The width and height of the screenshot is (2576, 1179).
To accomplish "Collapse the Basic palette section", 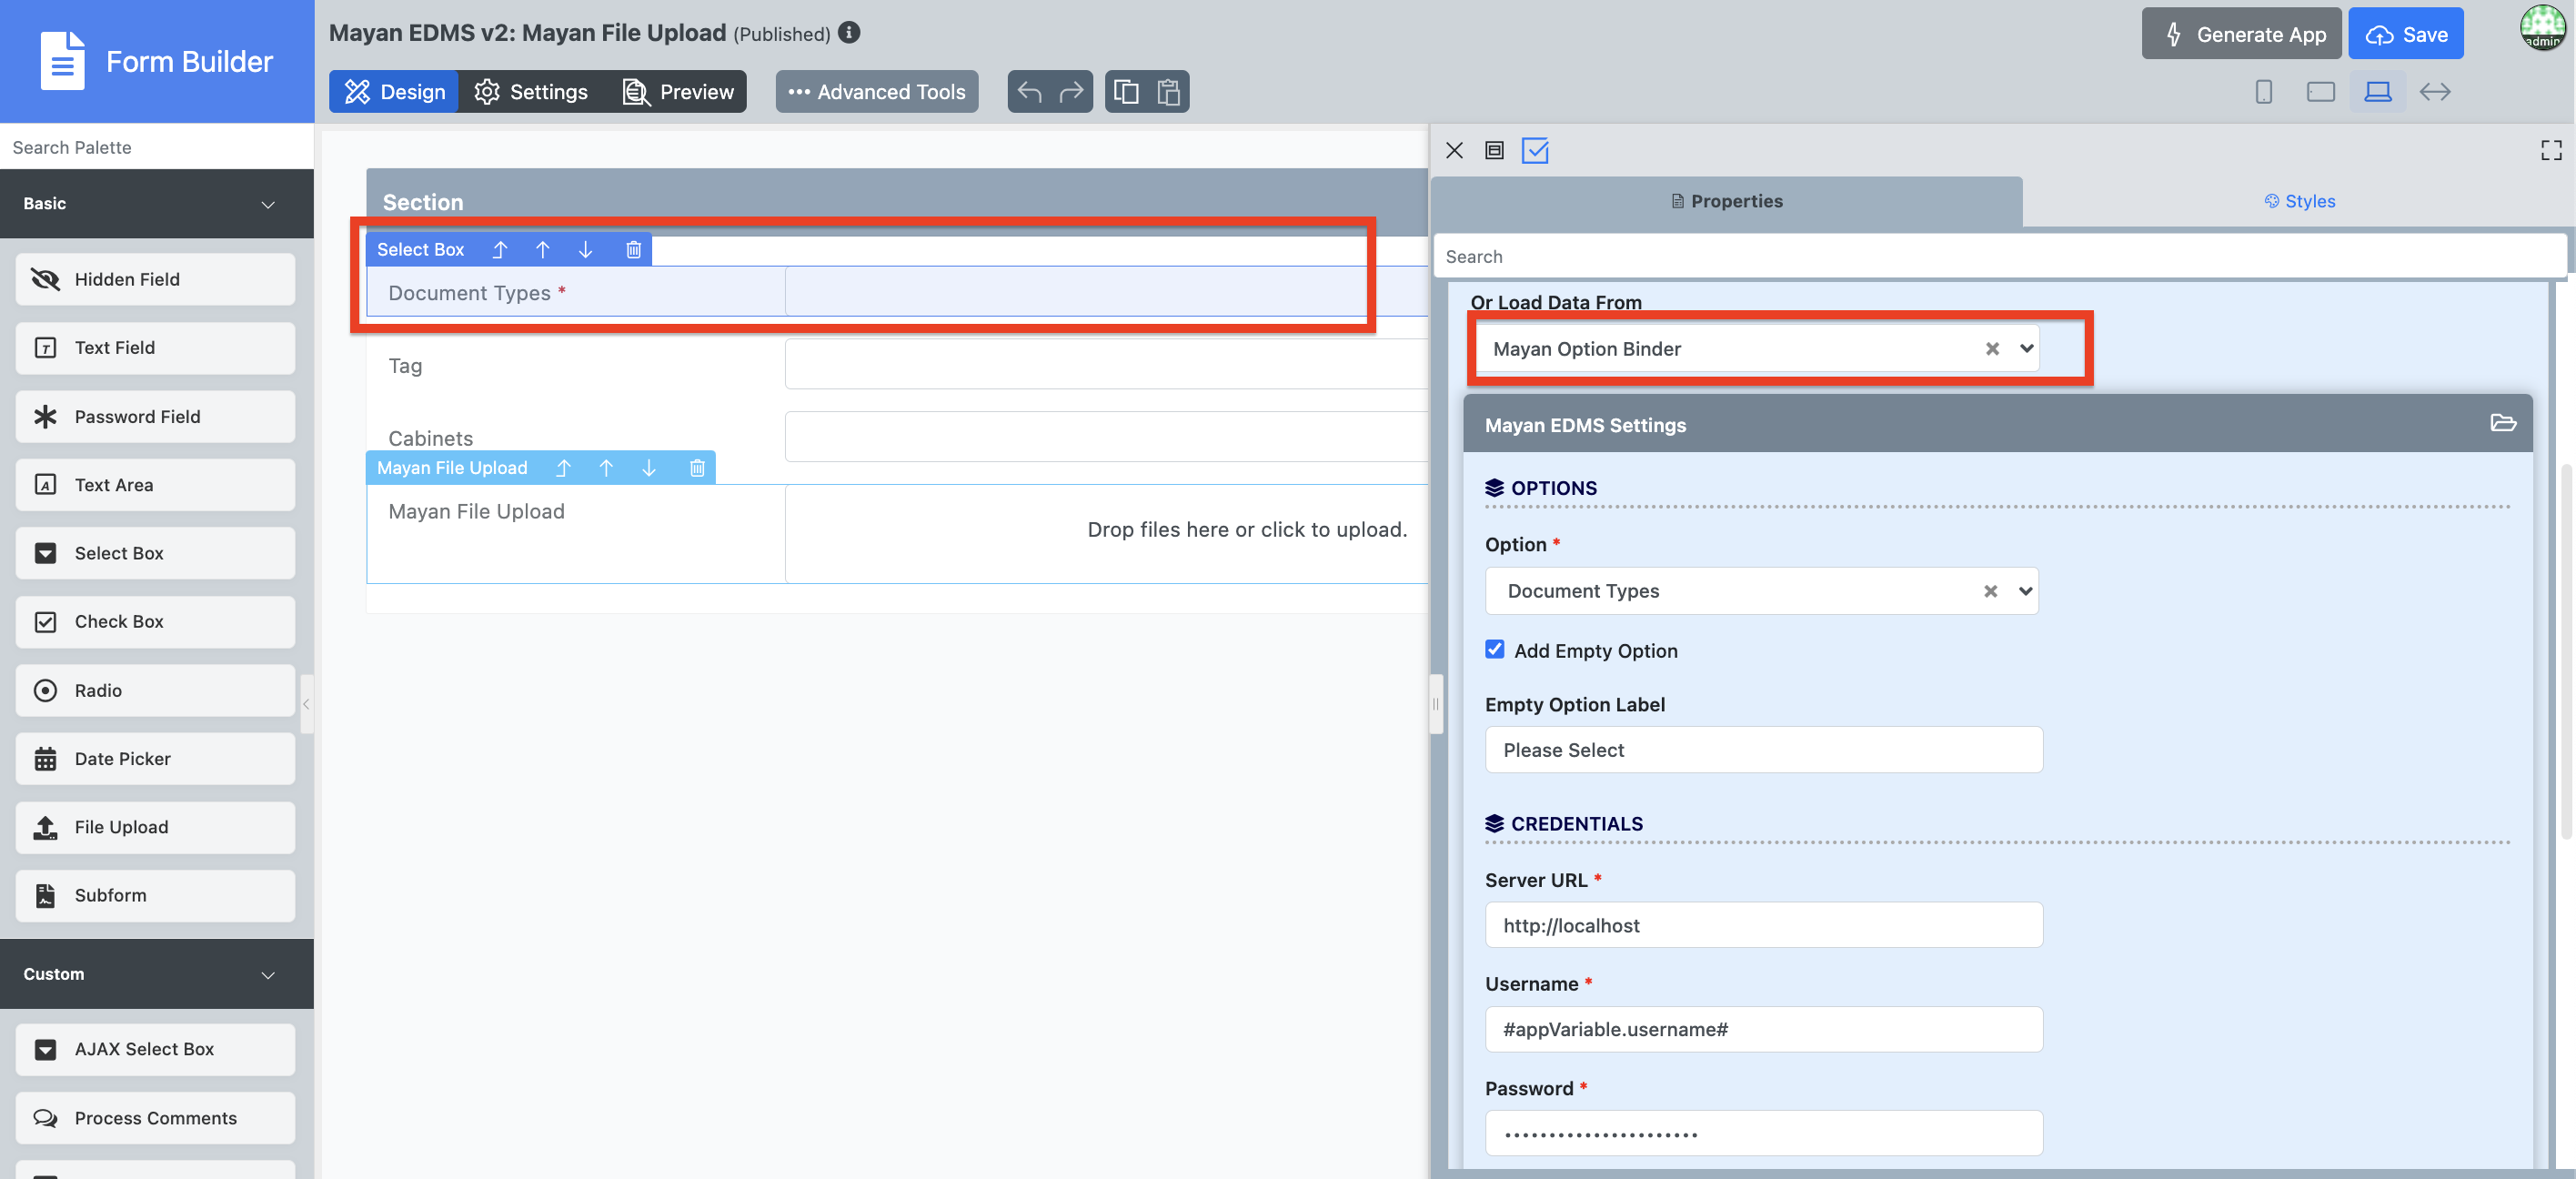I will pyautogui.click(x=267, y=204).
